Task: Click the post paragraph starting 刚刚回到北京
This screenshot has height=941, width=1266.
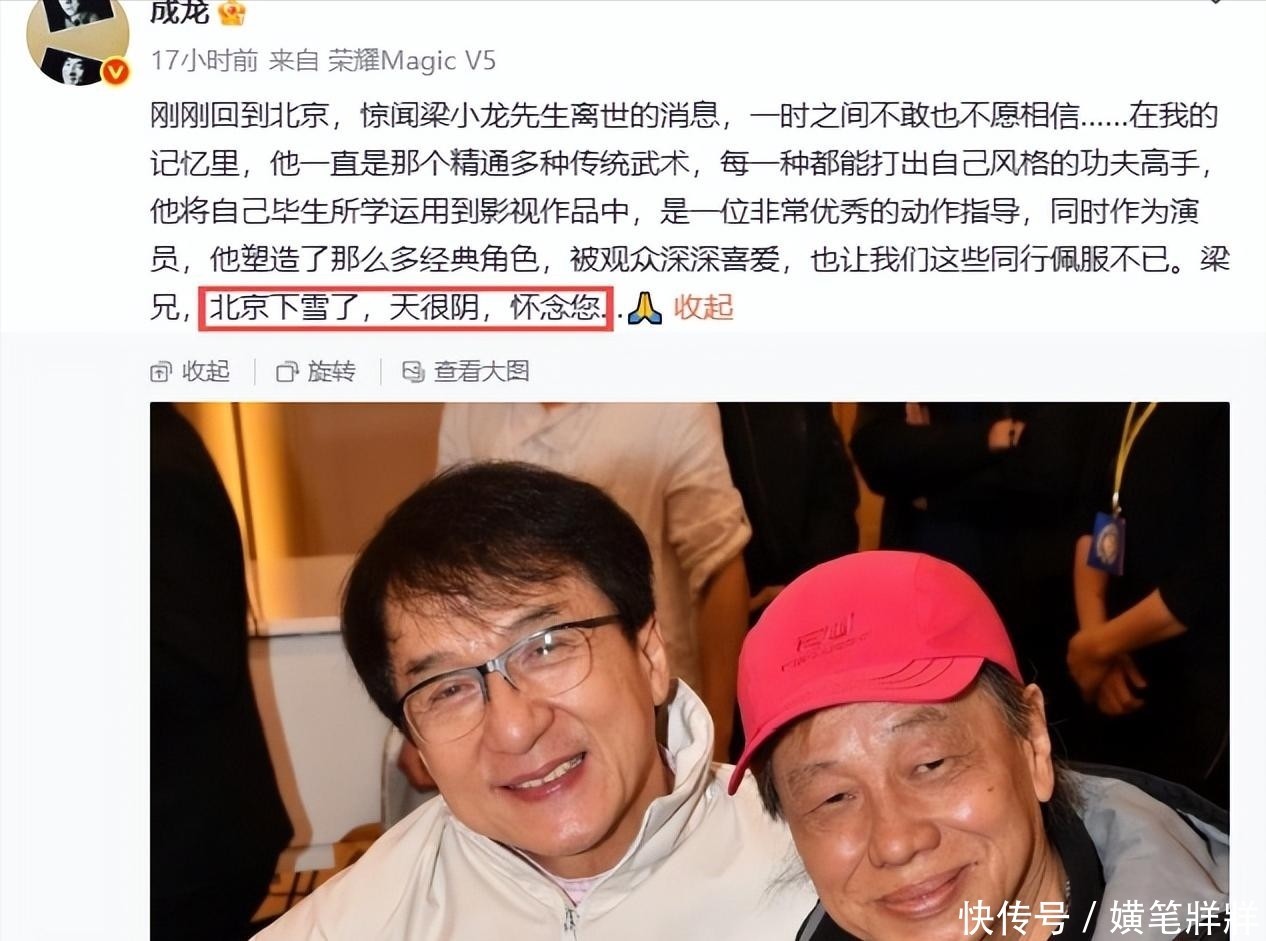Action: click(x=689, y=211)
